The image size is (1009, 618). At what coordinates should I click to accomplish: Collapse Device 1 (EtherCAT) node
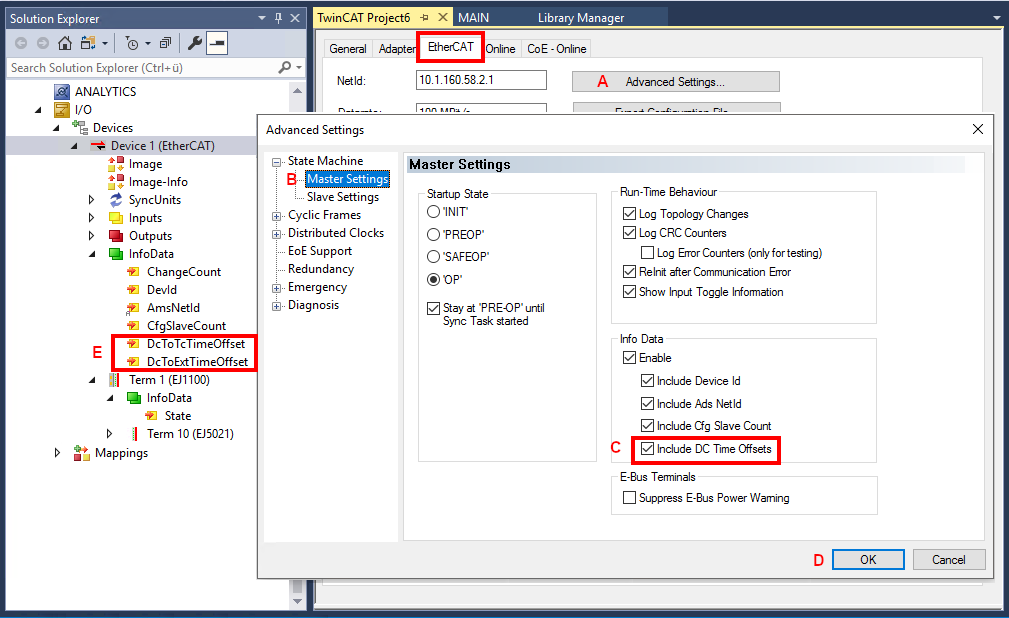coord(74,146)
